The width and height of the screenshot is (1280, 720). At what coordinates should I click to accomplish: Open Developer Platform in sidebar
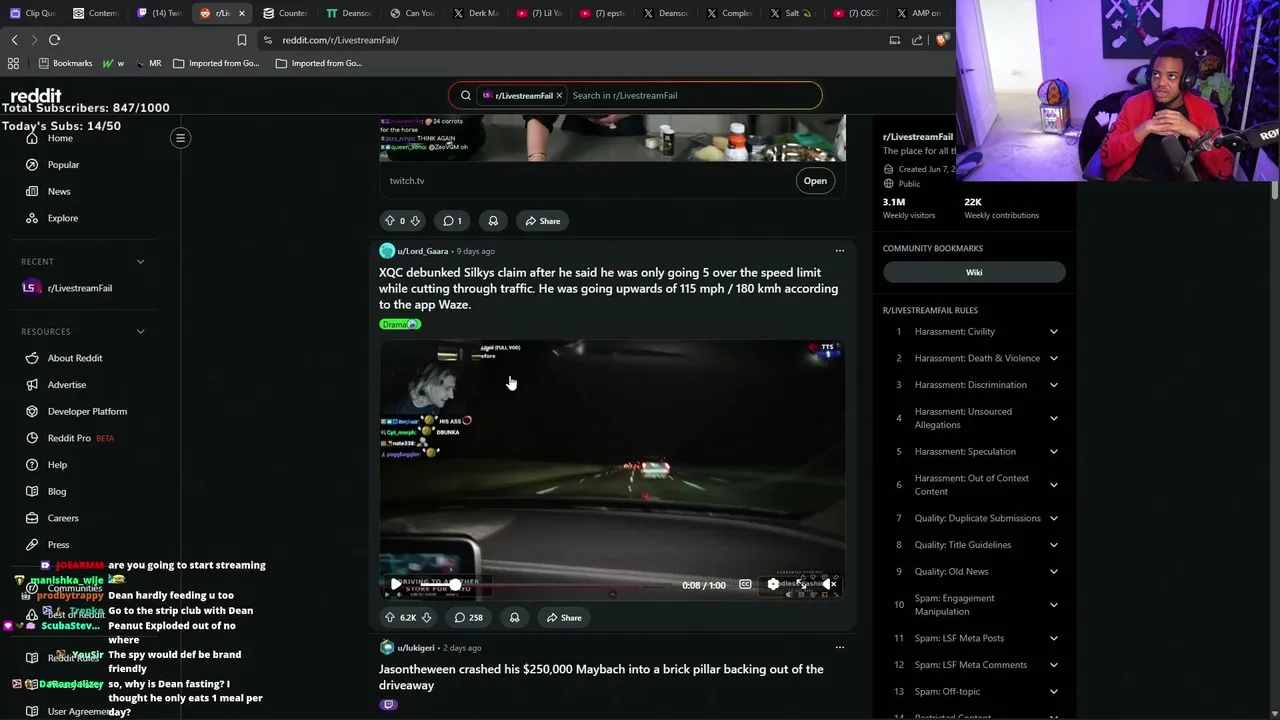pos(87,411)
